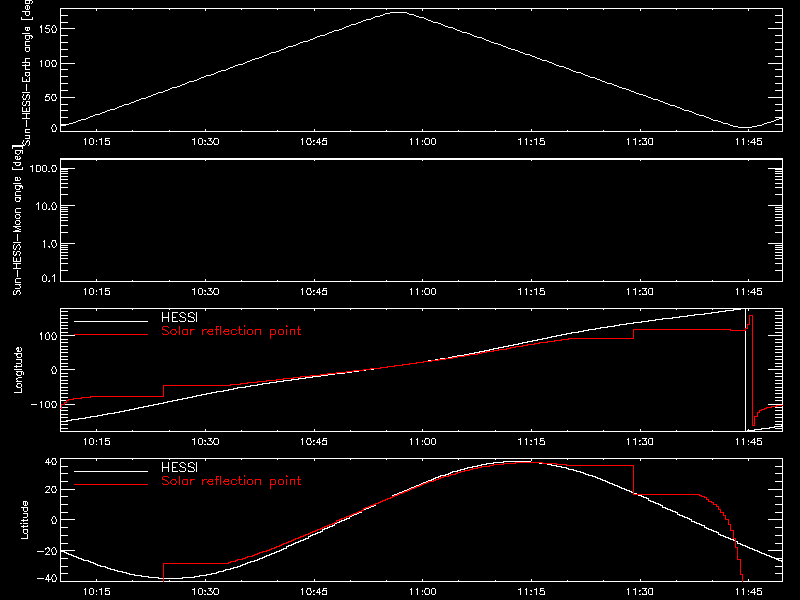The height and width of the screenshot is (600, 800).
Task: Select HESSI legend text in the Longitude plot
Action: tap(179, 317)
